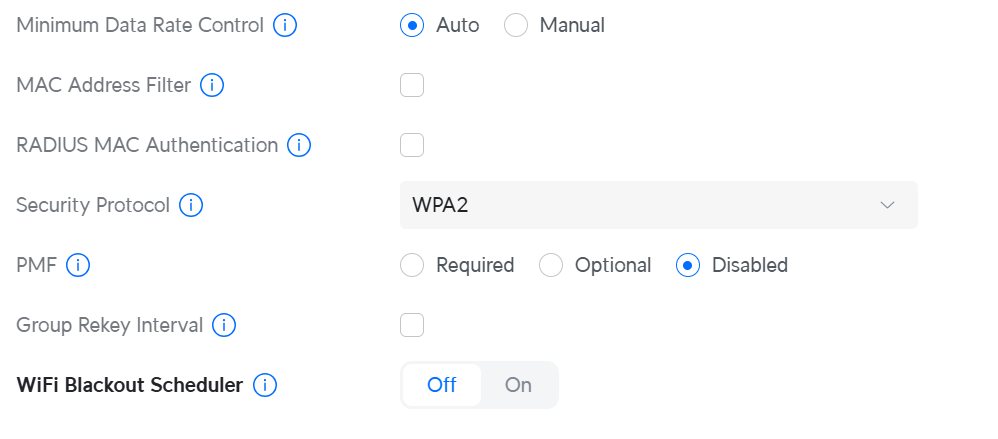Click info icon next to Minimum Data Rate Control
Image resolution: width=998 pixels, height=439 pixels.
[x=285, y=25]
